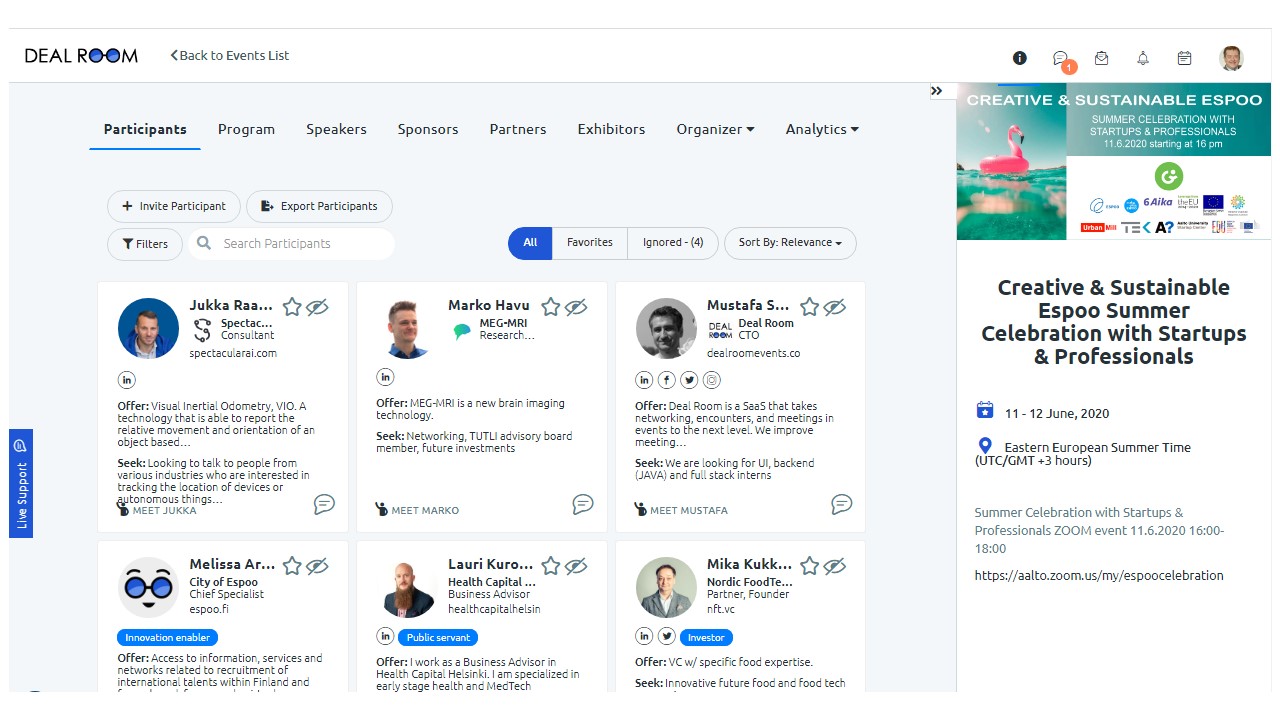Favorite Lauri Kuro... with the star
The width and height of the screenshot is (1280, 720).
coord(551,566)
